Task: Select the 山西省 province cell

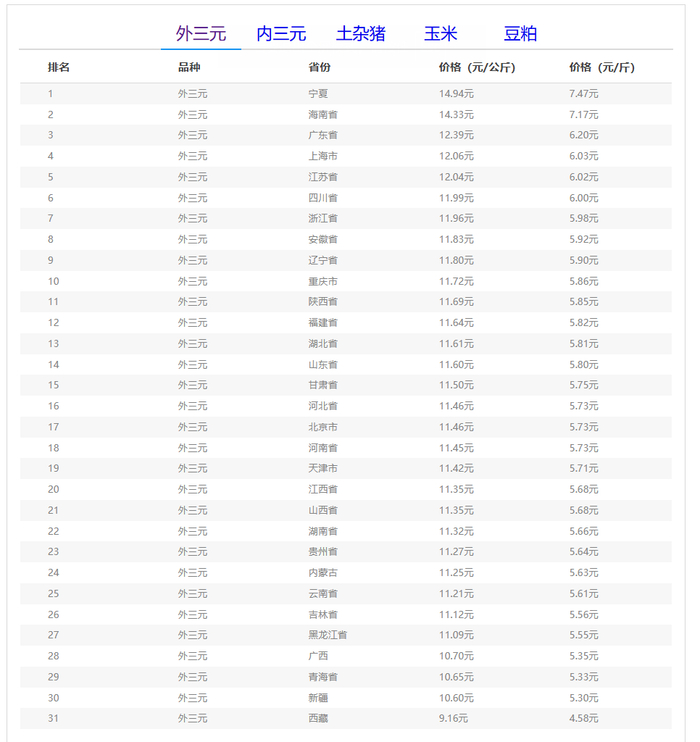Action: (323, 510)
